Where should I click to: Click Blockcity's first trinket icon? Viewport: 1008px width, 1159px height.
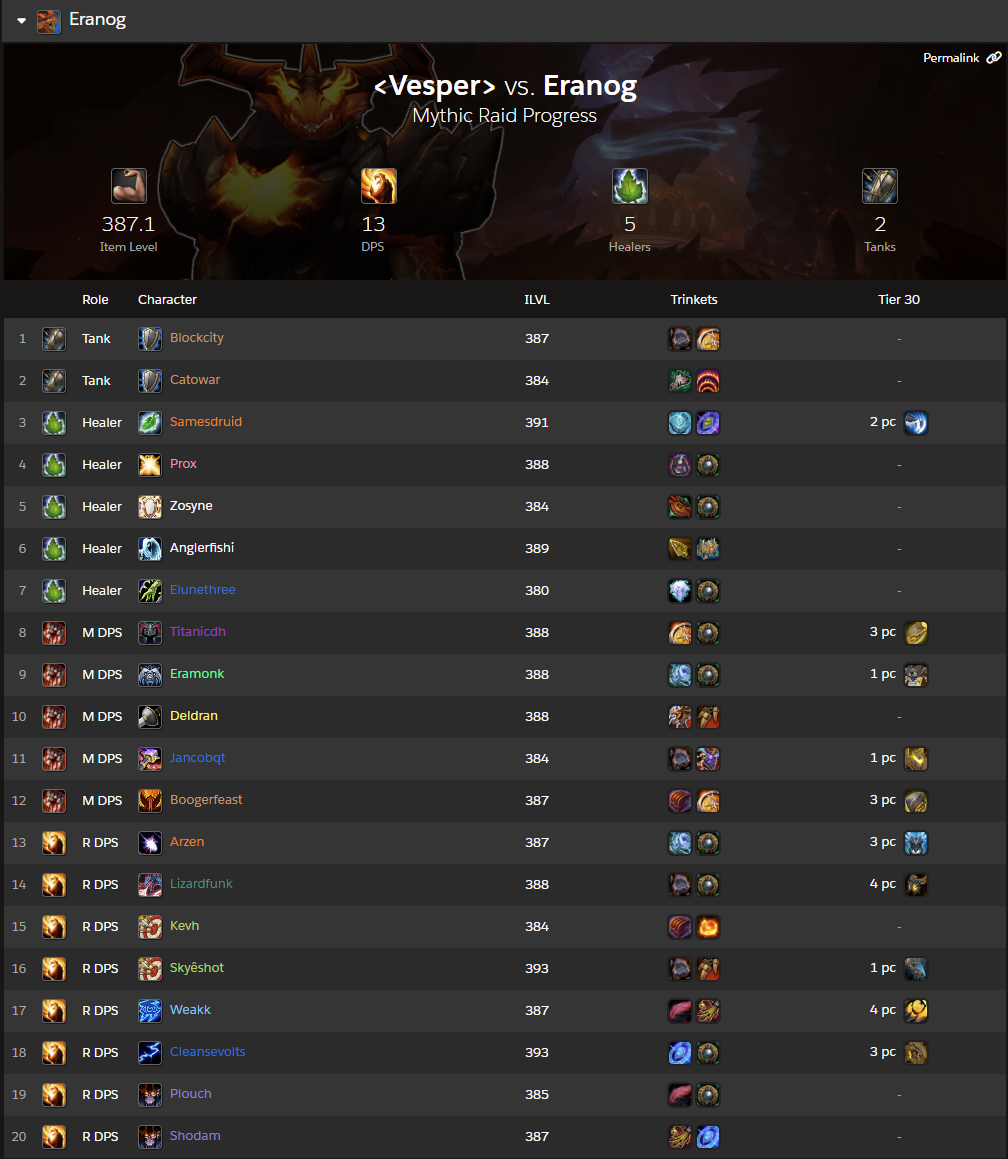(x=680, y=339)
